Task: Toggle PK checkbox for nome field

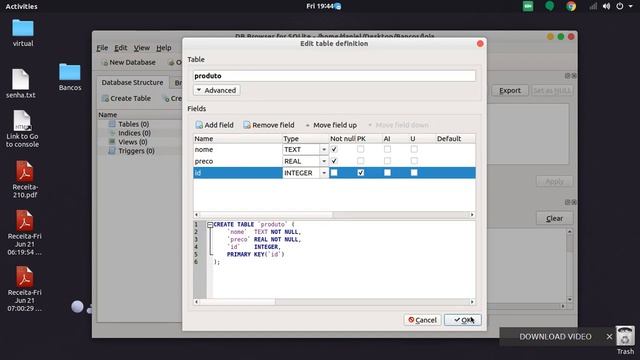Action: (360, 149)
